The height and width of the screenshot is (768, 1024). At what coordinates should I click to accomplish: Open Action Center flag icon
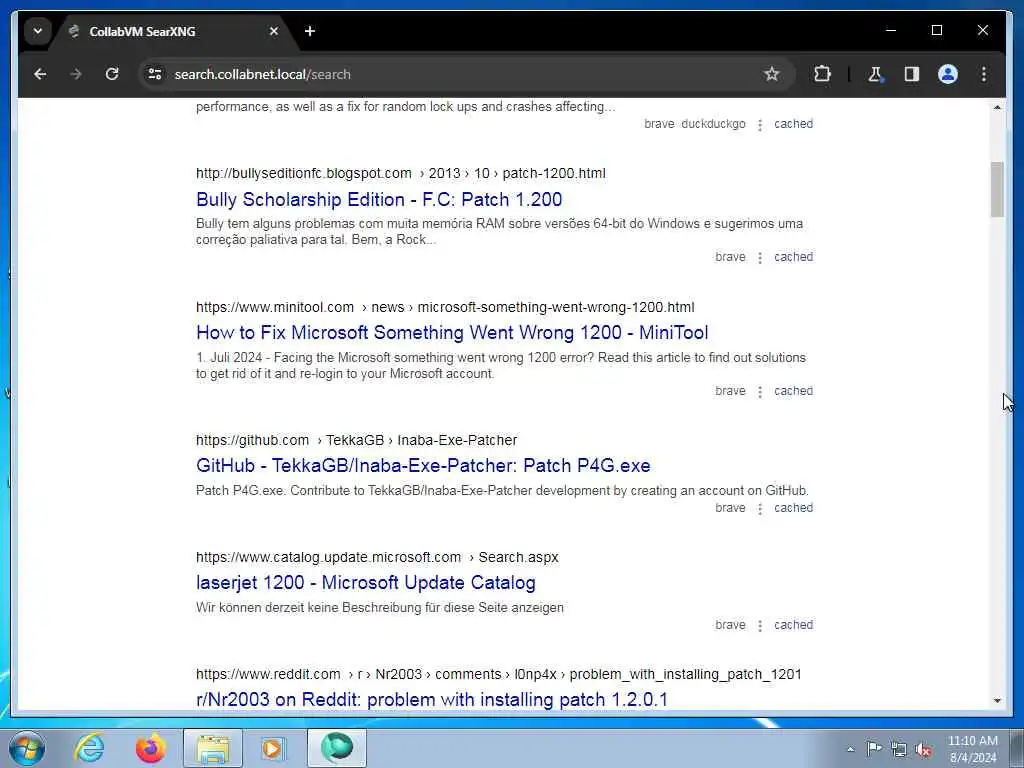coord(874,748)
